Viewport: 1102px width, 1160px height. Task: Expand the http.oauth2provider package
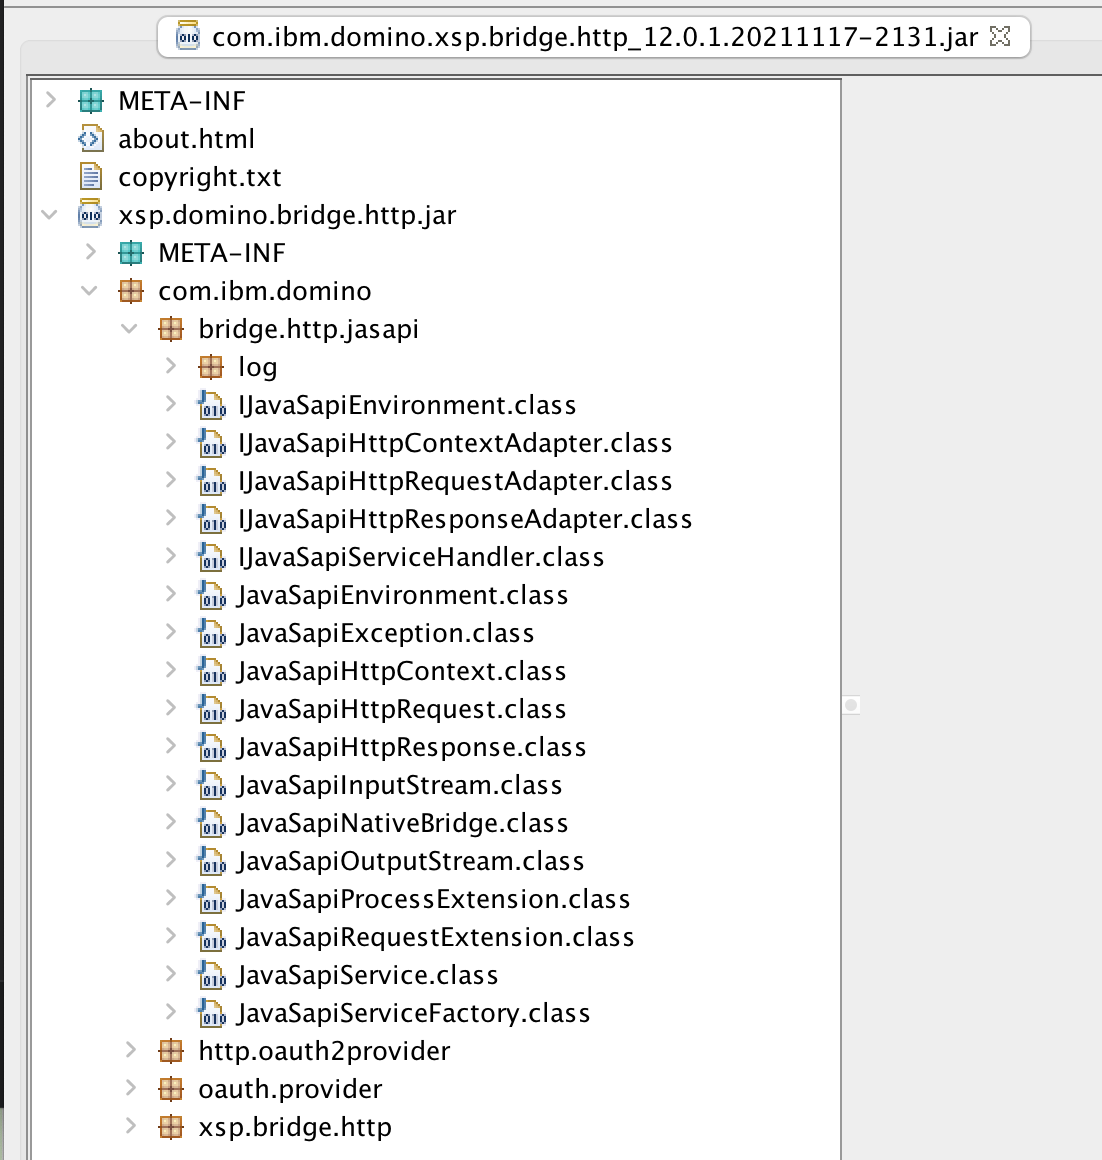pyautogui.click(x=130, y=1051)
